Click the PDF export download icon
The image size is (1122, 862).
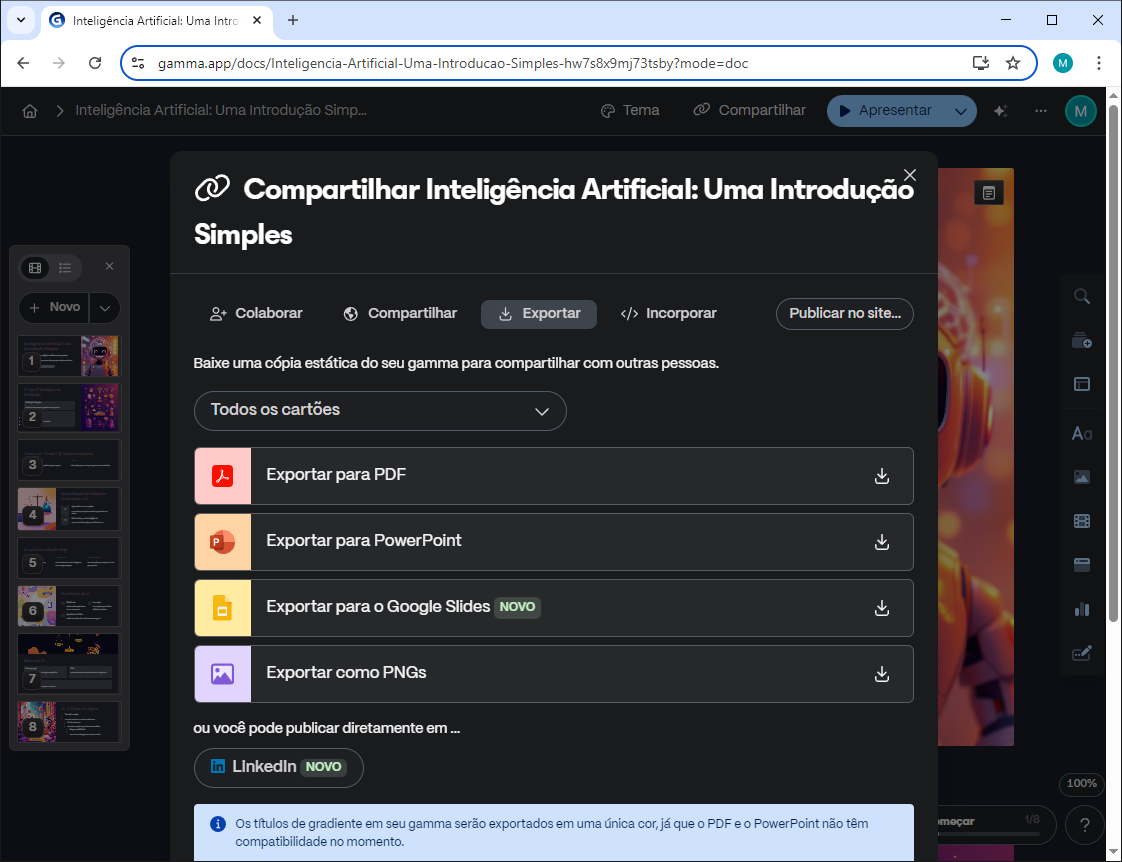tap(881, 476)
